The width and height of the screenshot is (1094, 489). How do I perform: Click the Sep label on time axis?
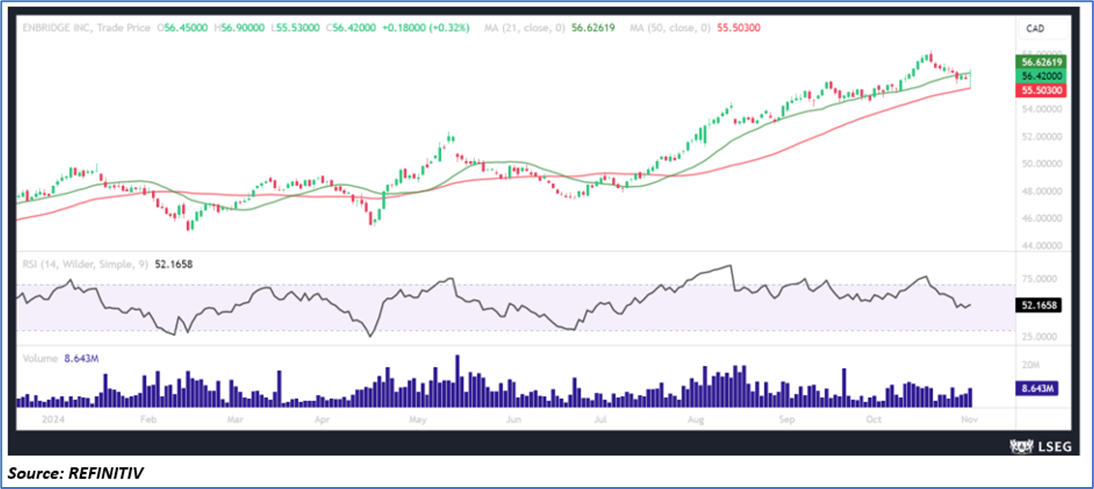click(x=787, y=421)
